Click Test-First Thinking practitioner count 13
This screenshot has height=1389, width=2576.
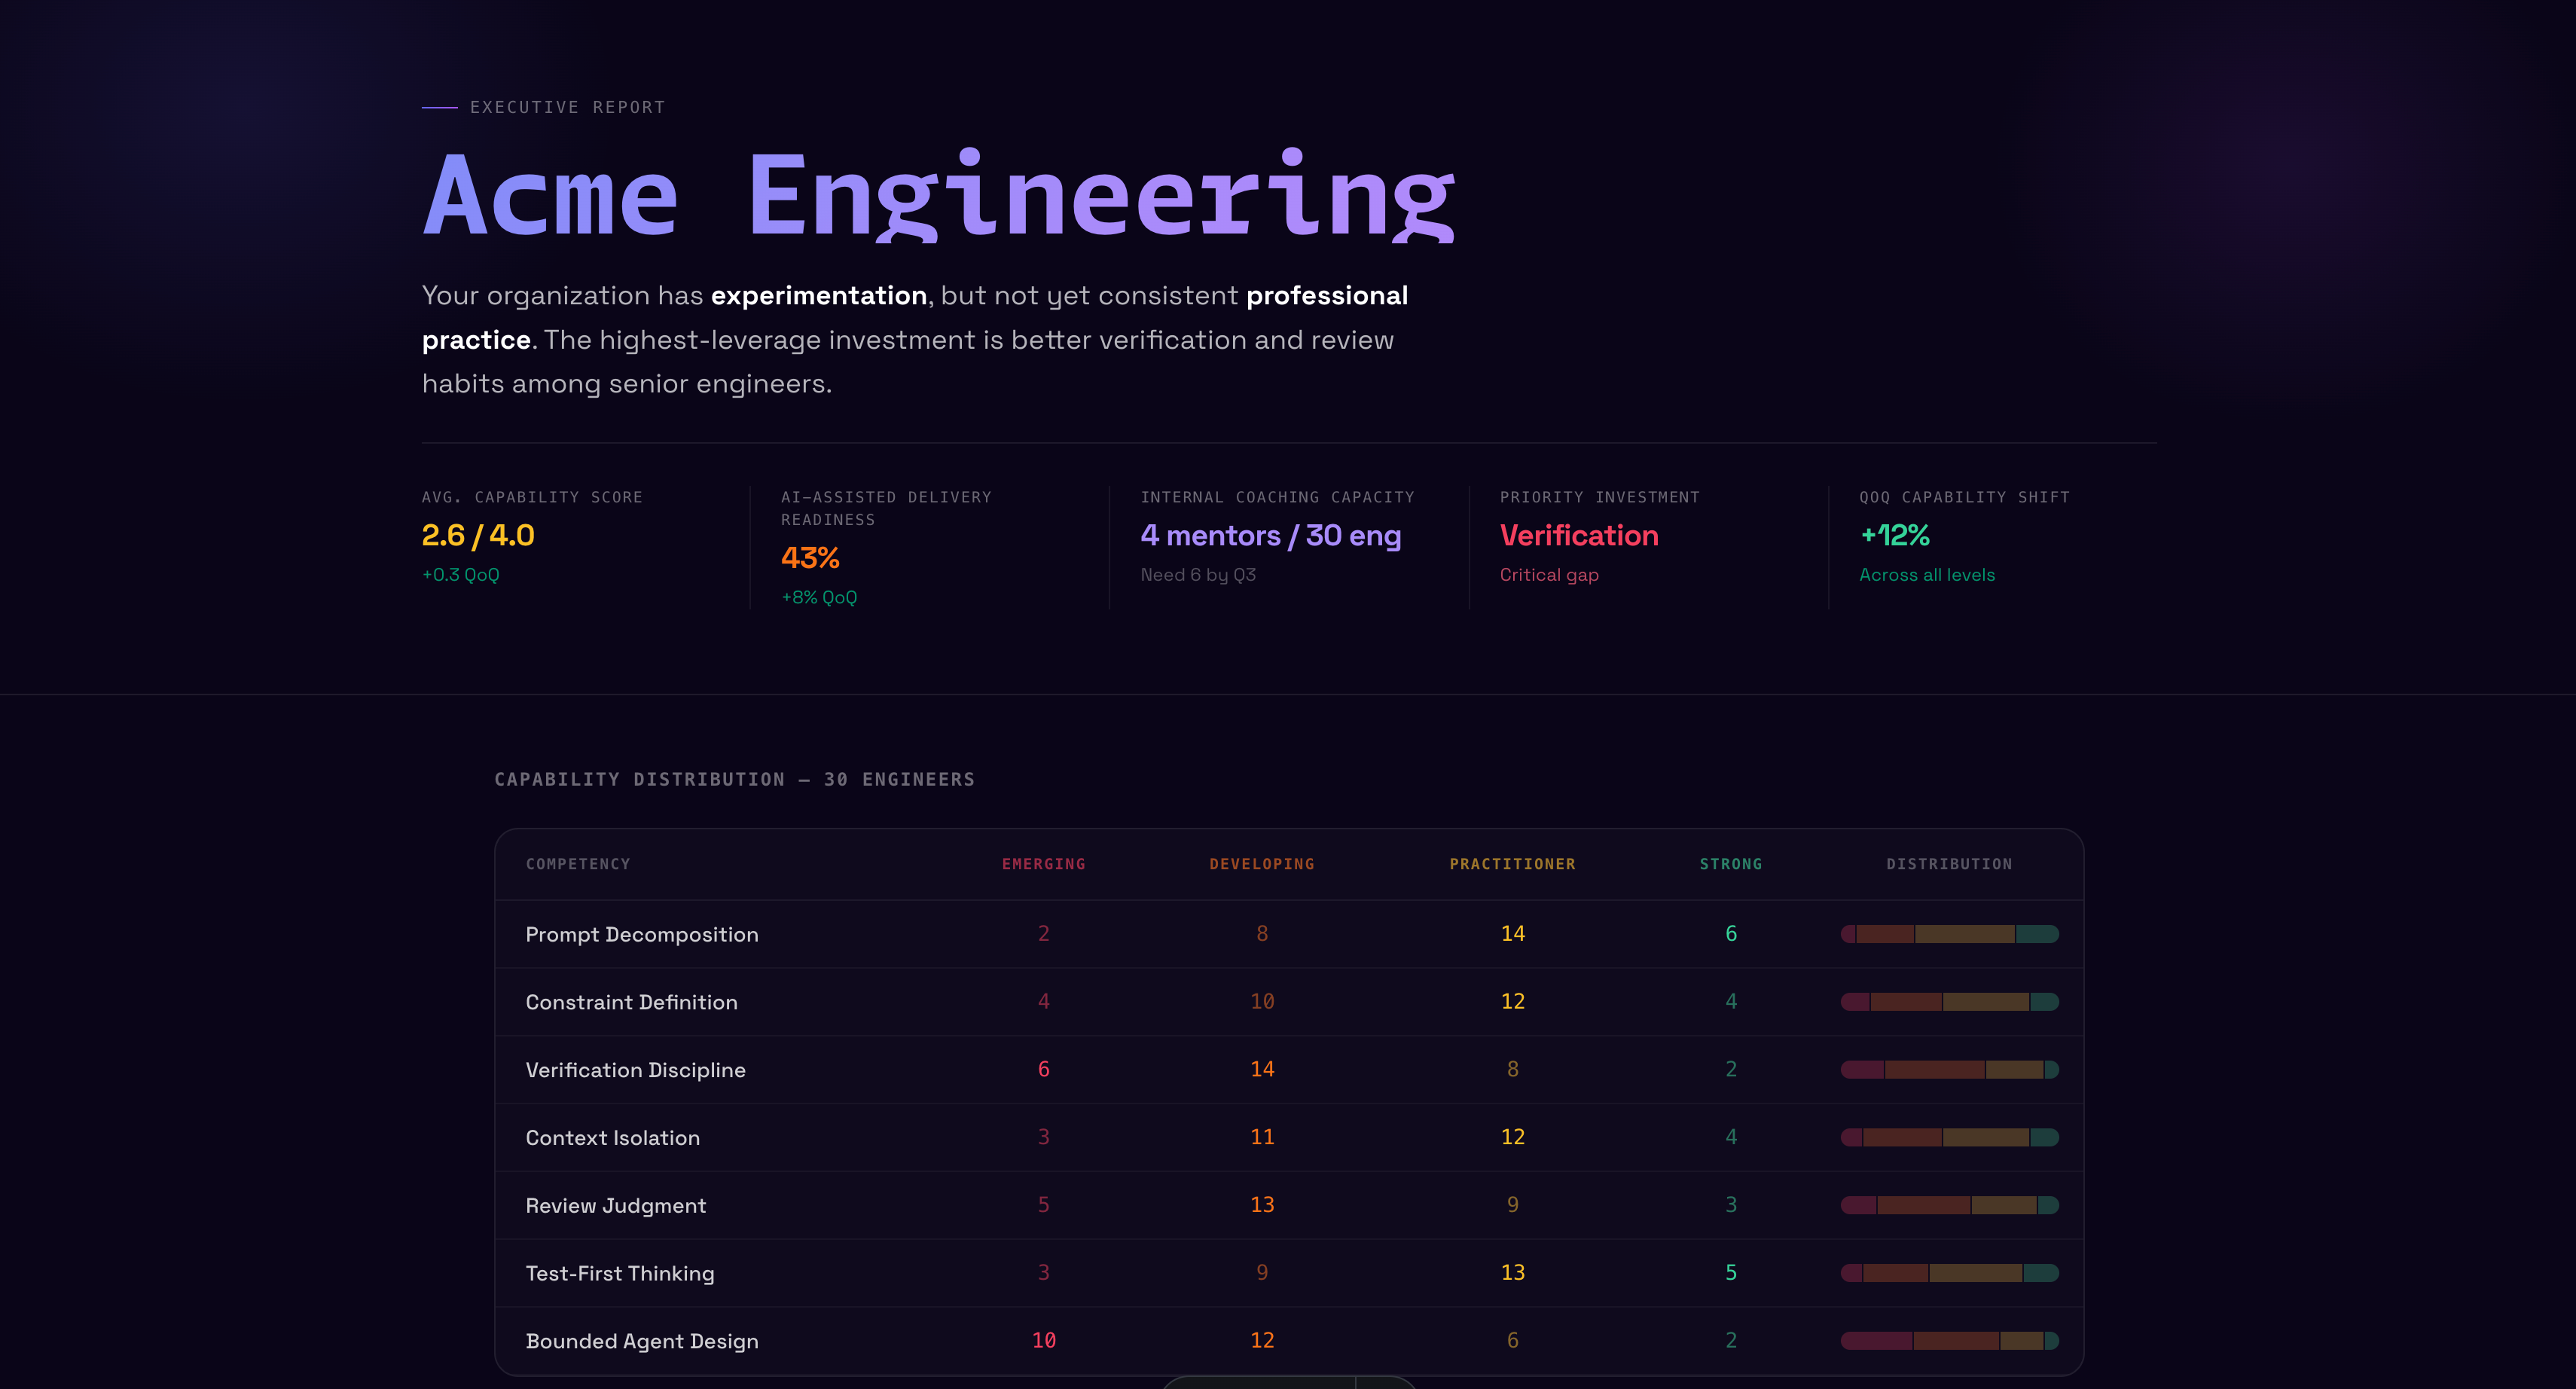(1512, 1272)
